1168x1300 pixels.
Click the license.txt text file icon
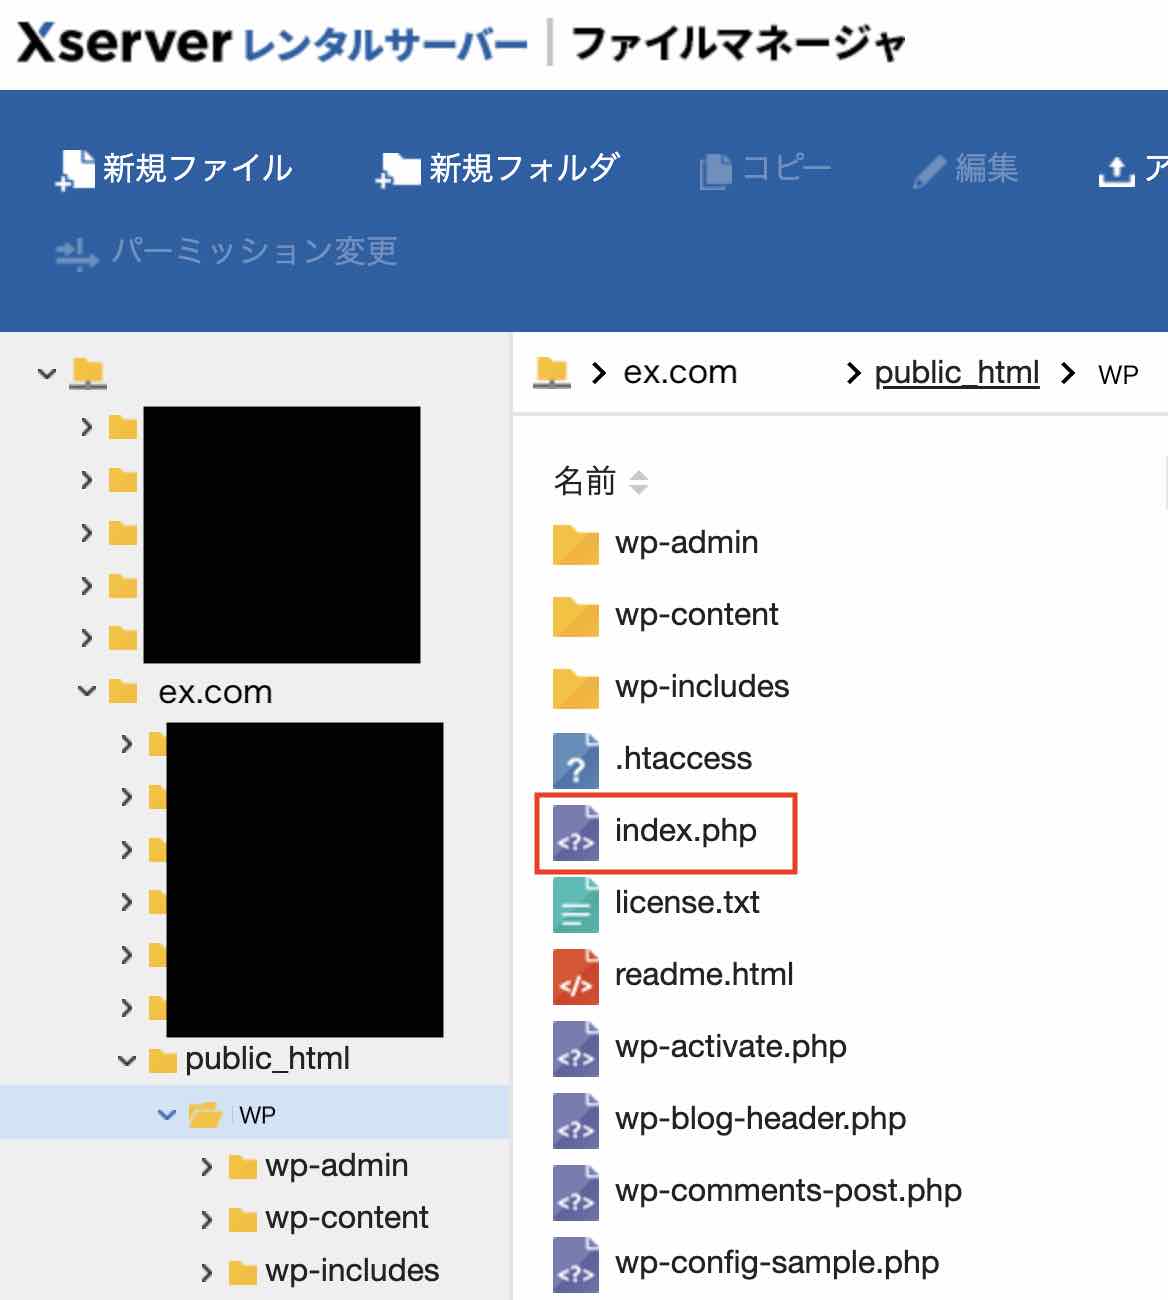[576, 904]
